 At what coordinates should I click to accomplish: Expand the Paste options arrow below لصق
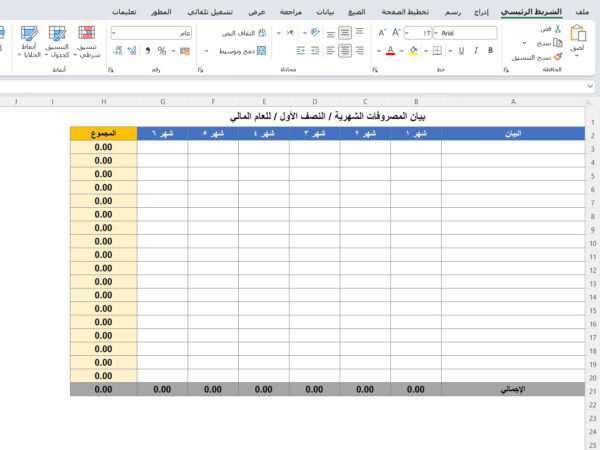pos(577,56)
